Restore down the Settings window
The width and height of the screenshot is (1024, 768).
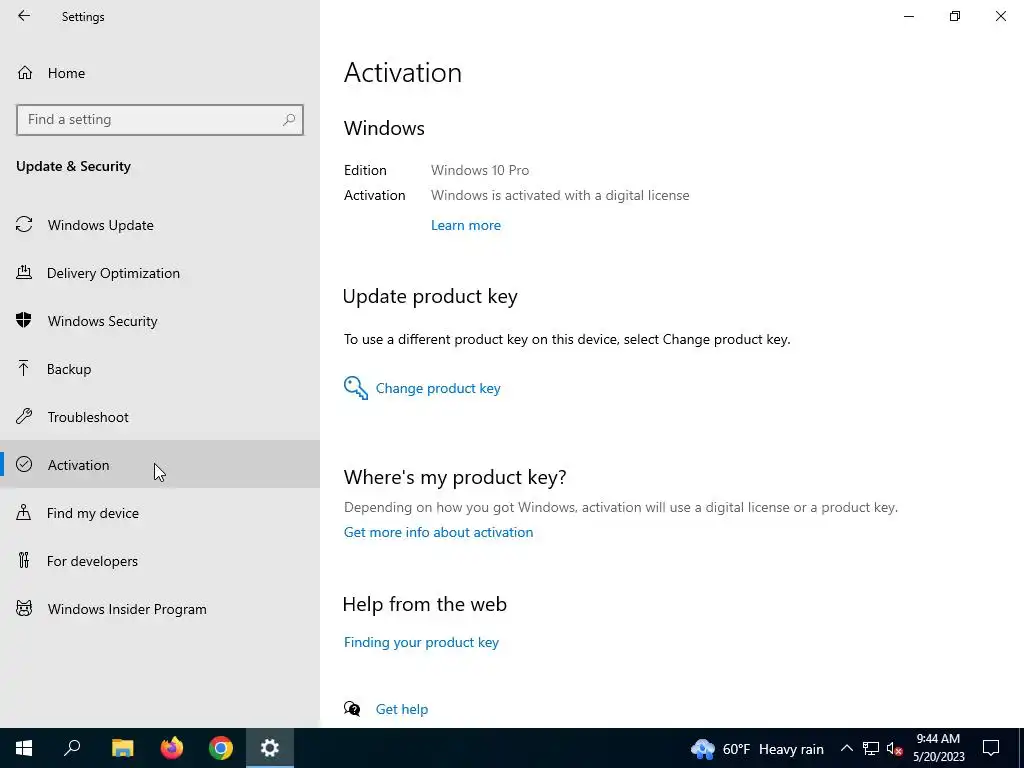click(x=955, y=16)
